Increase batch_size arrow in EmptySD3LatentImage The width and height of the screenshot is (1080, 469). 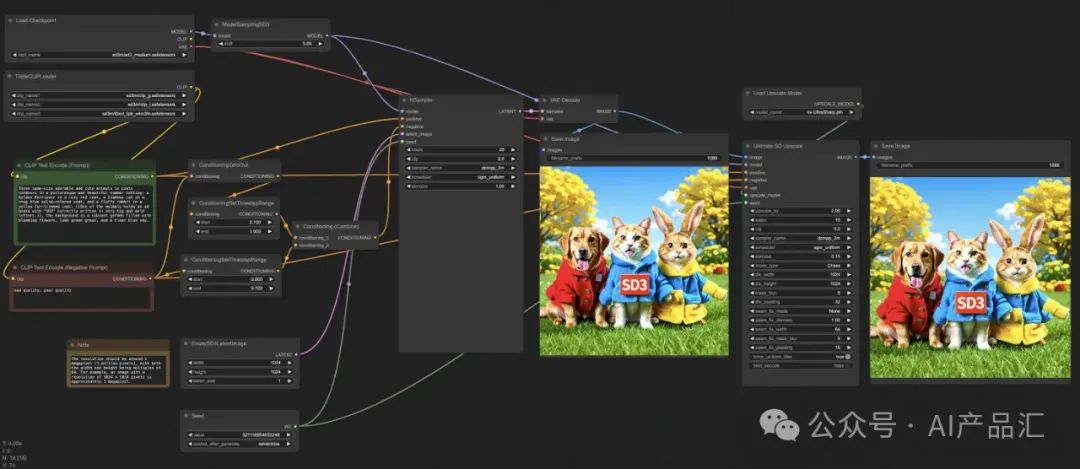click(x=289, y=380)
